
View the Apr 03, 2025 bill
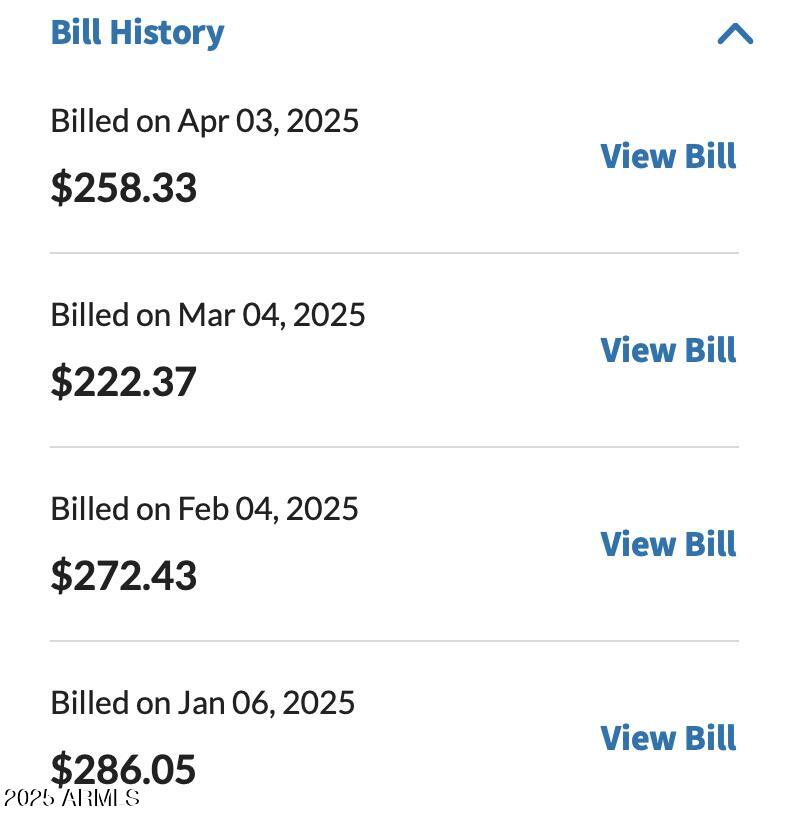668,156
